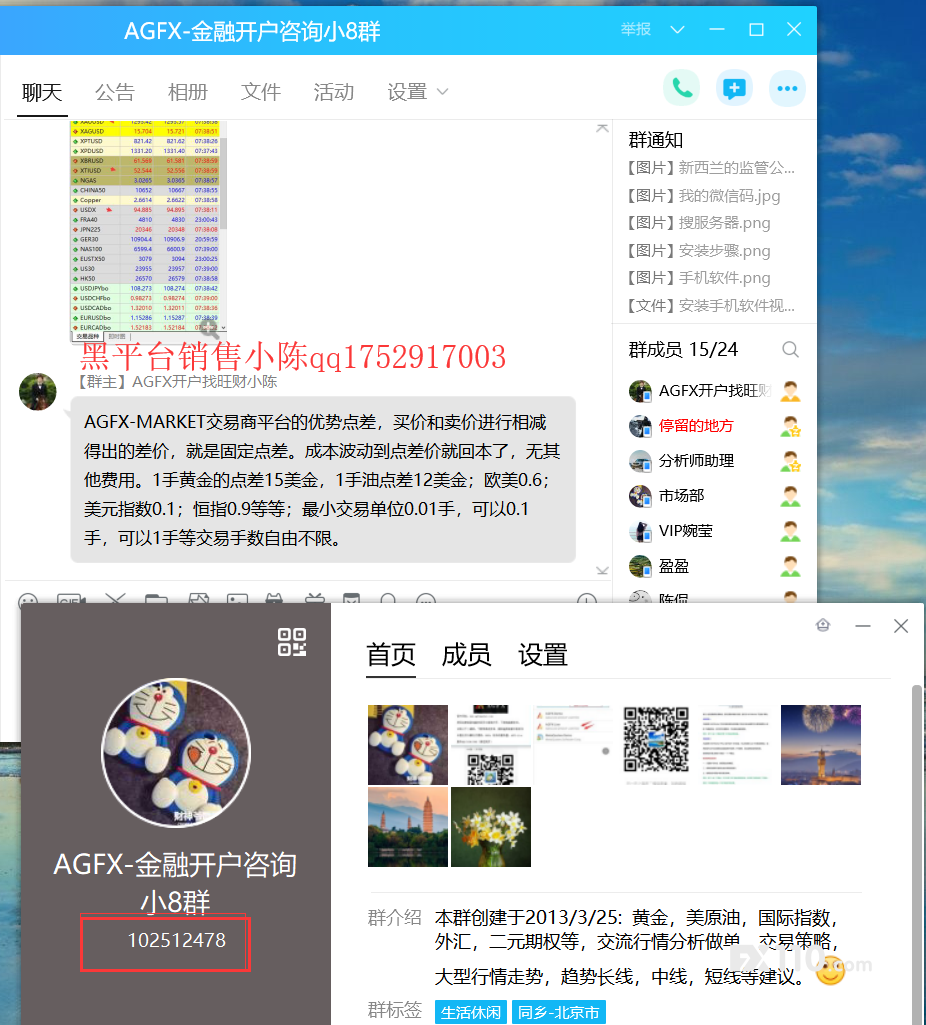Click the 生活休闲 group tag
926x1025 pixels.
coord(471,1013)
